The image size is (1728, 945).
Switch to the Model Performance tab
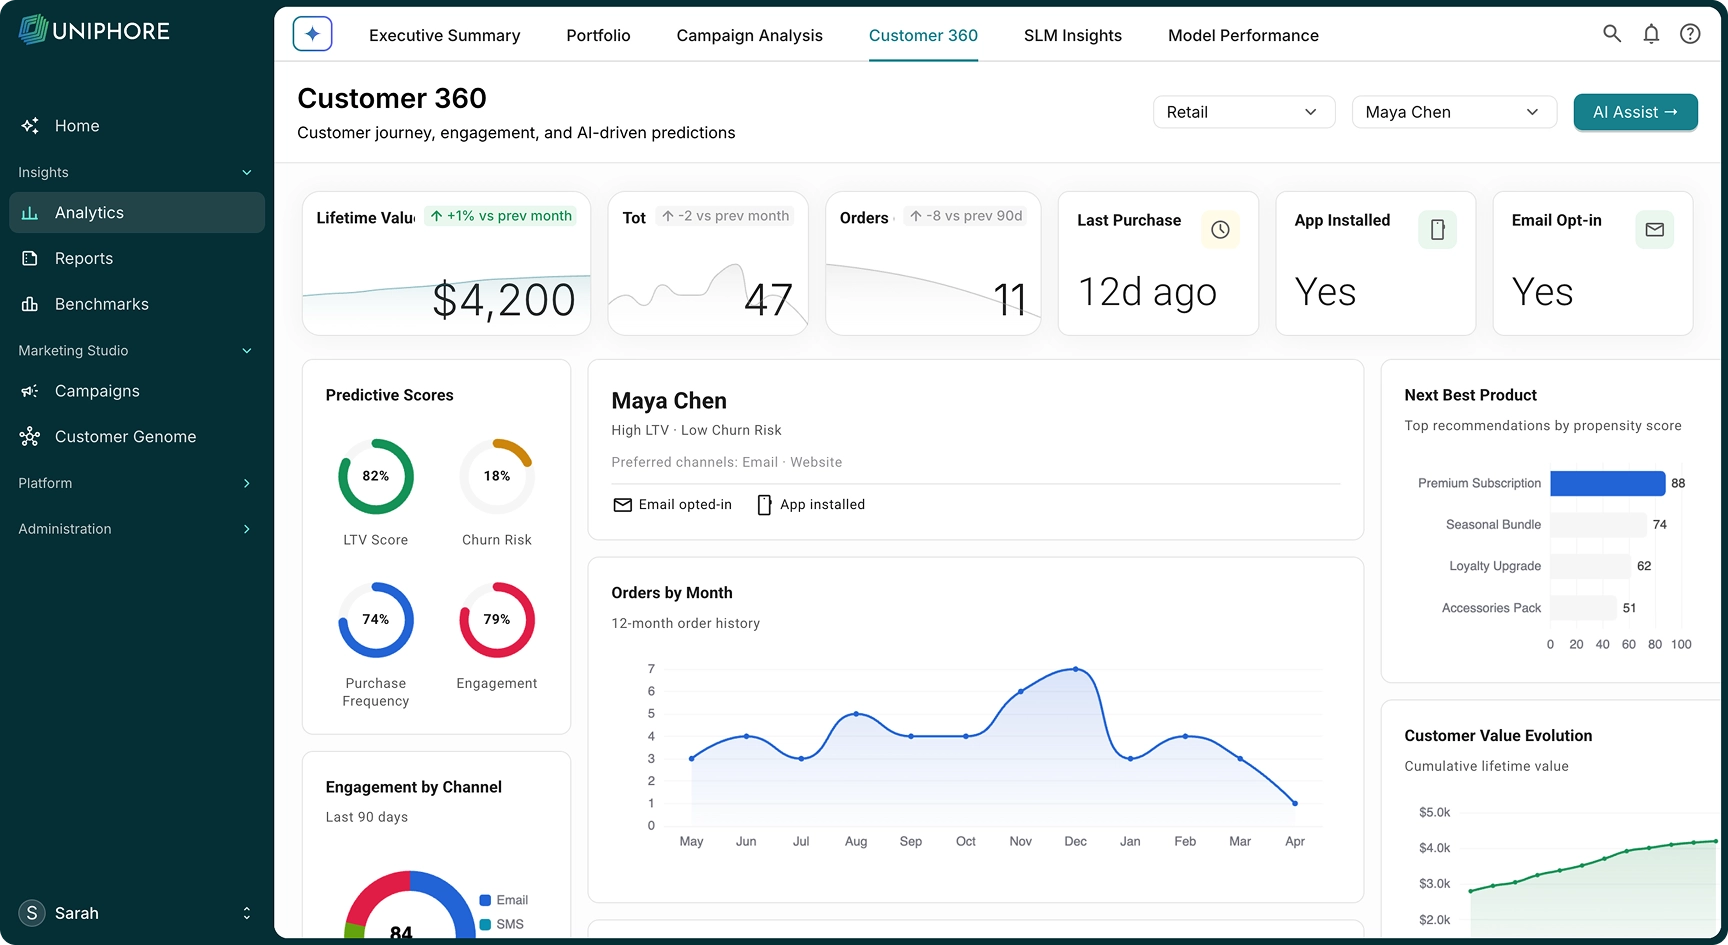1243,36
